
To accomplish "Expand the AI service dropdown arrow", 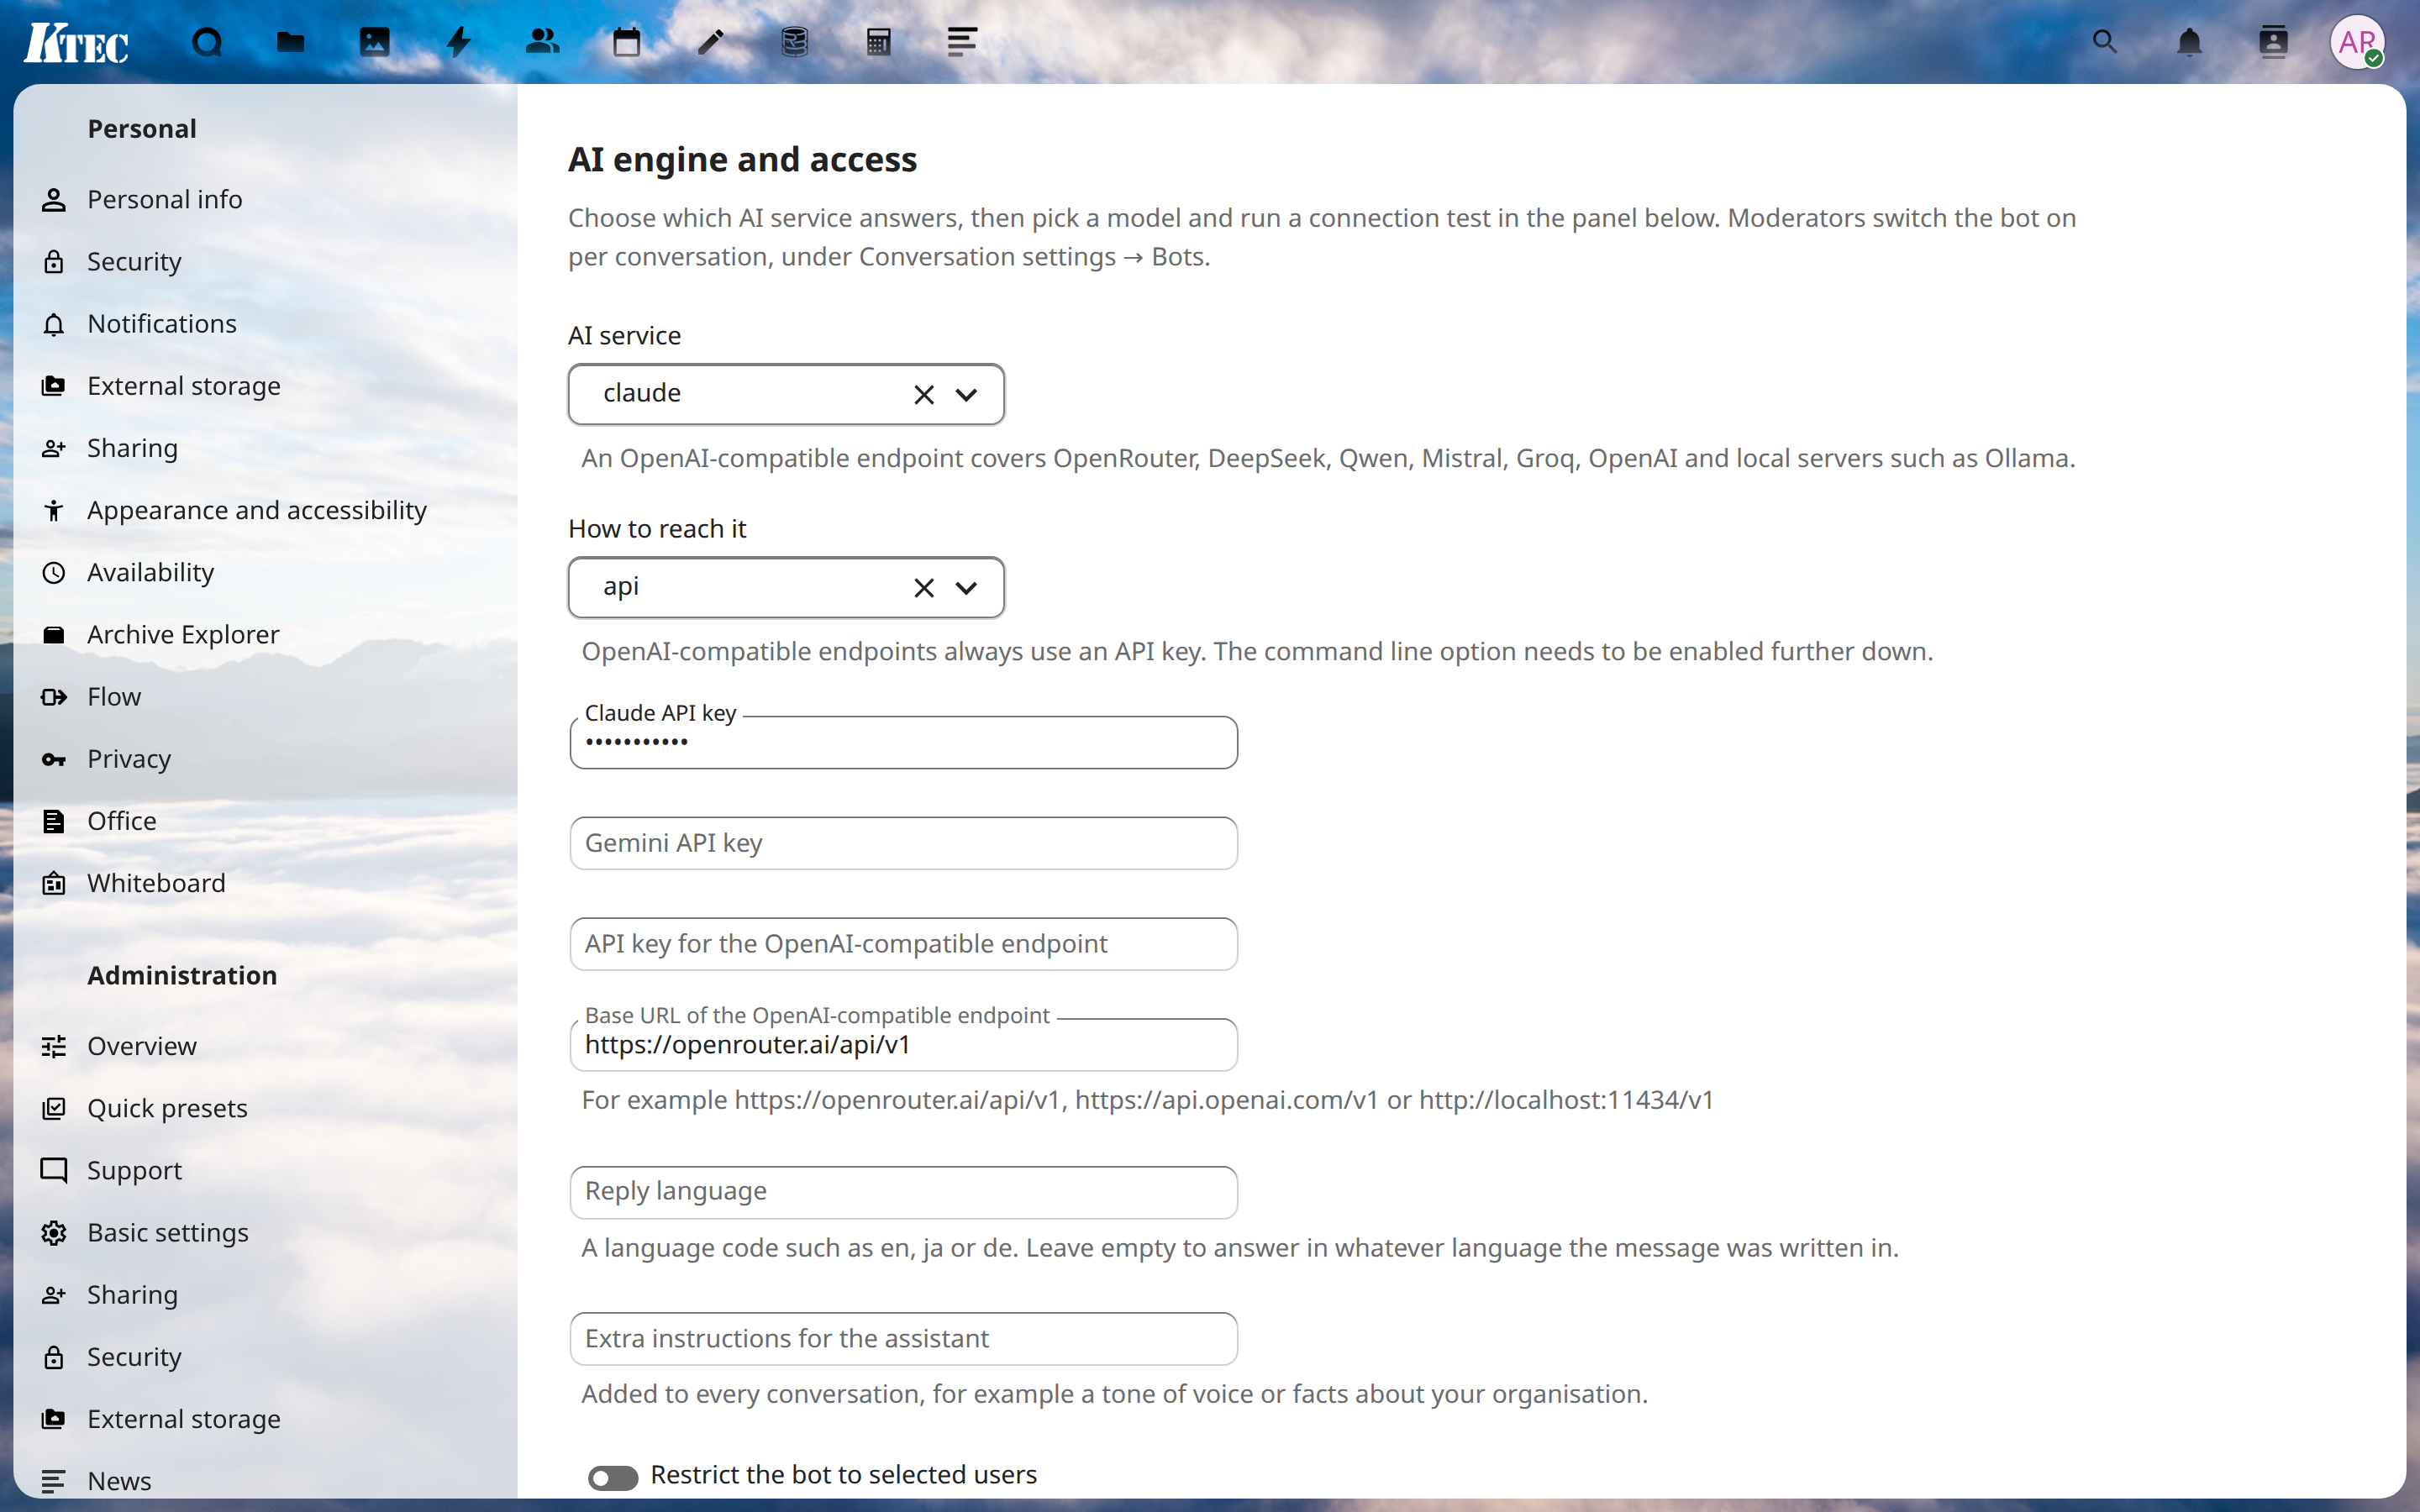I will pyautogui.click(x=966, y=395).
